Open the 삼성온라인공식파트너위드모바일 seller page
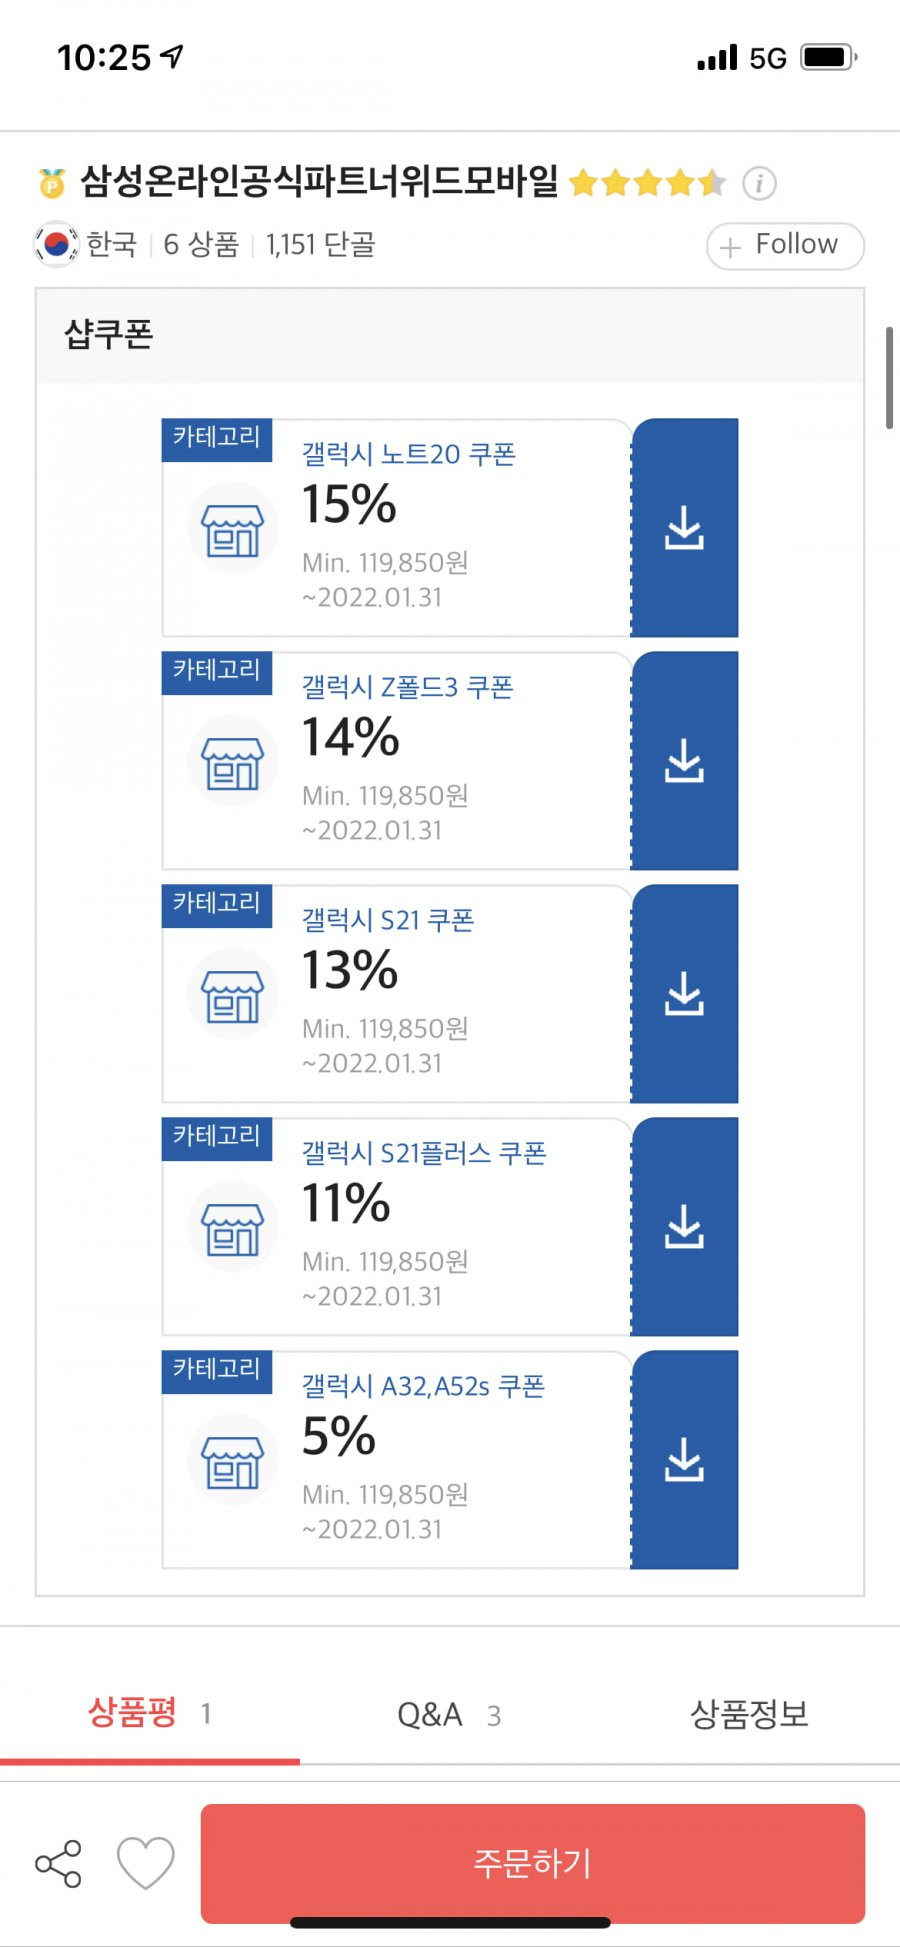900x1947 pixels. 319,181
